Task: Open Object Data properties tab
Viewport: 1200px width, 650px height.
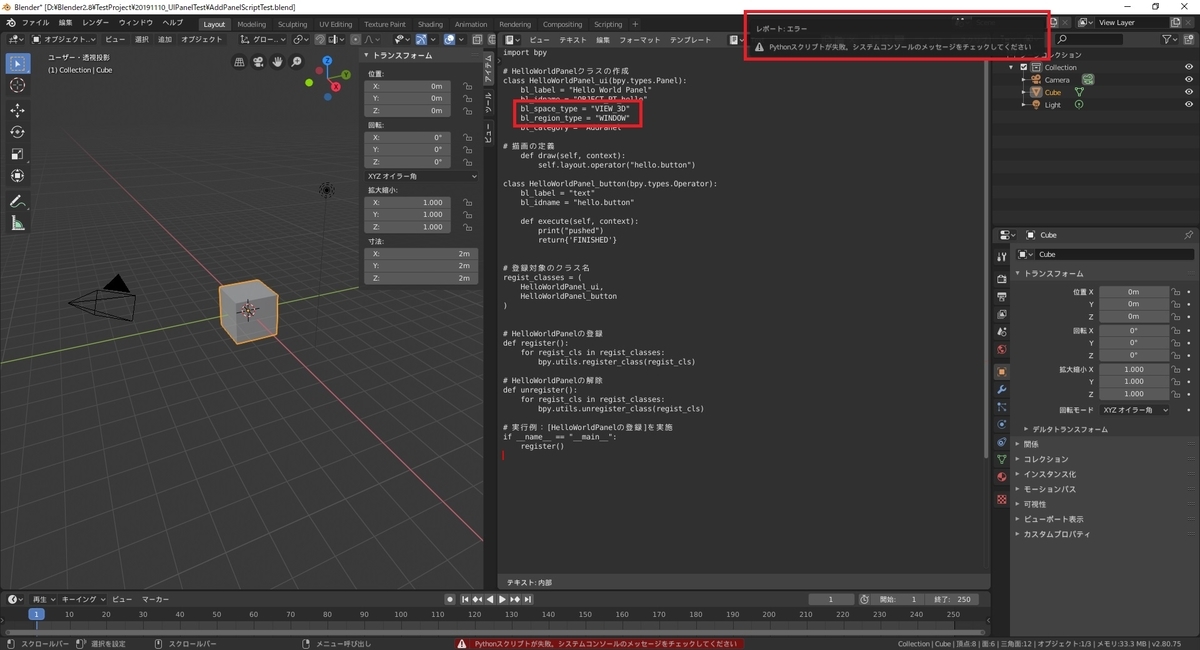Action: (1002, 459)
